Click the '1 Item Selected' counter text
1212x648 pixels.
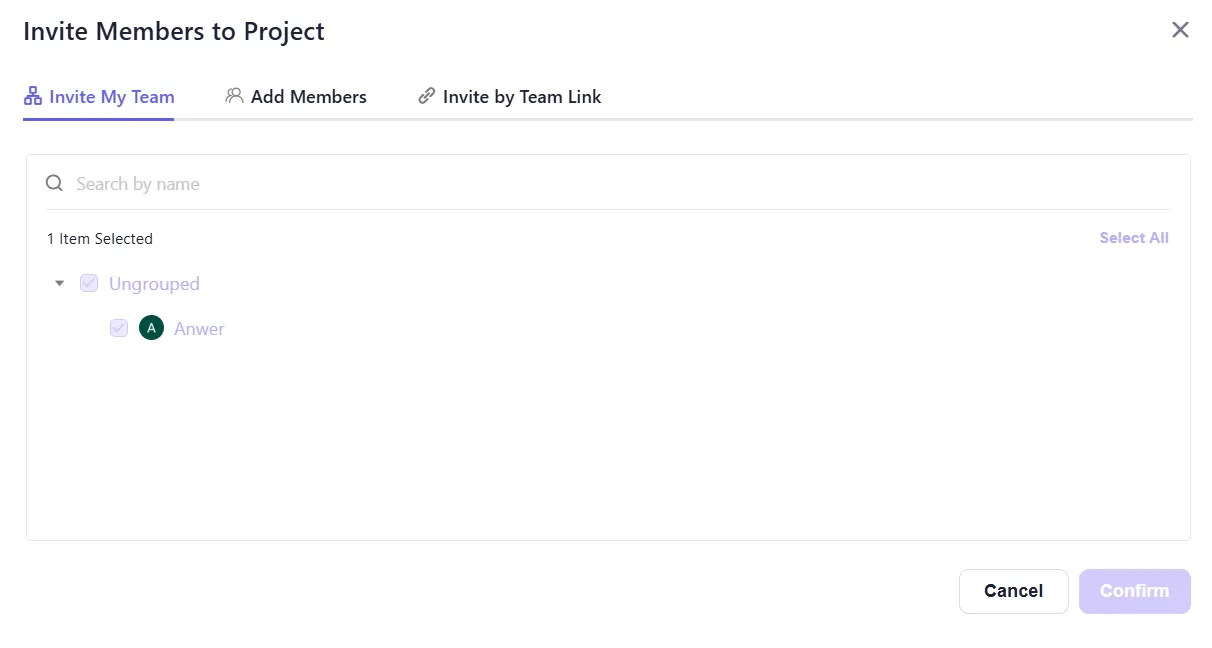pyautogui.click(x=100, y=239)
